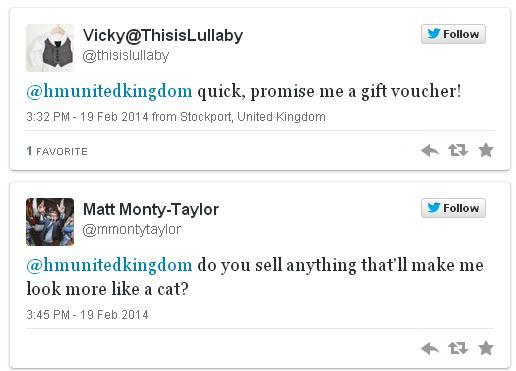This screenshot has width=516, height=371.
Task: Open the Matt Monty-Taylor display name
Action: [151, 209]
